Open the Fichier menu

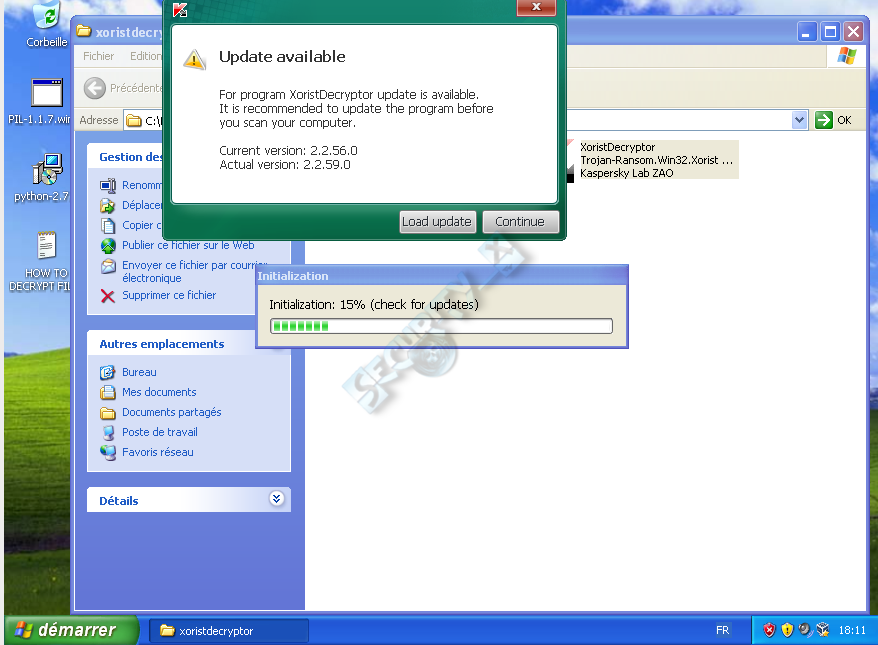coord(99,56)
